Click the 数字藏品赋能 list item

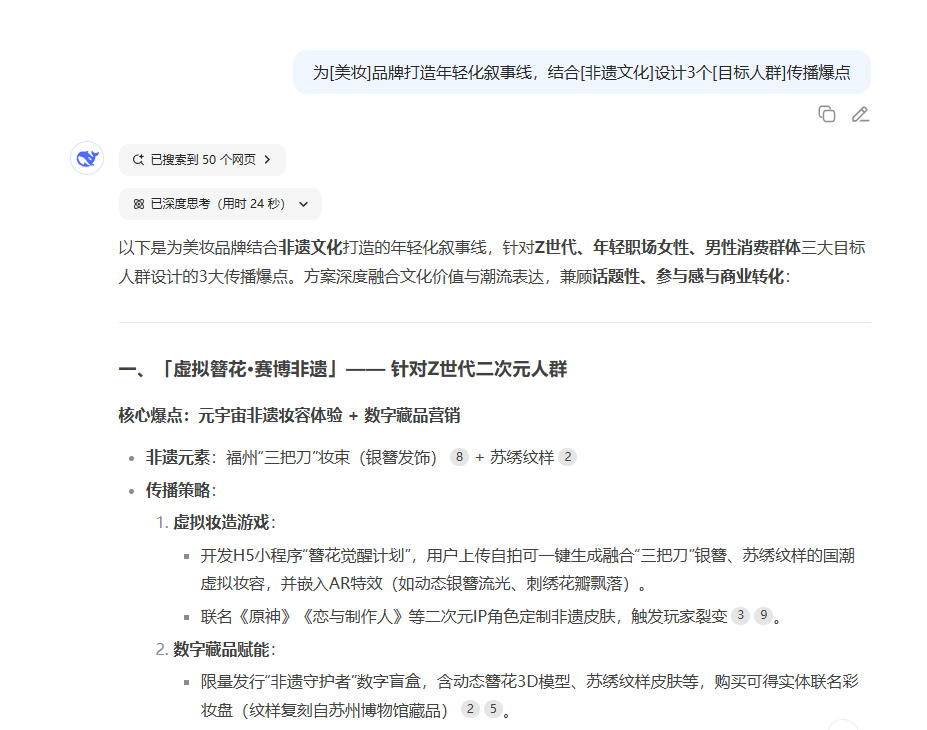click(x=222, y=649)
